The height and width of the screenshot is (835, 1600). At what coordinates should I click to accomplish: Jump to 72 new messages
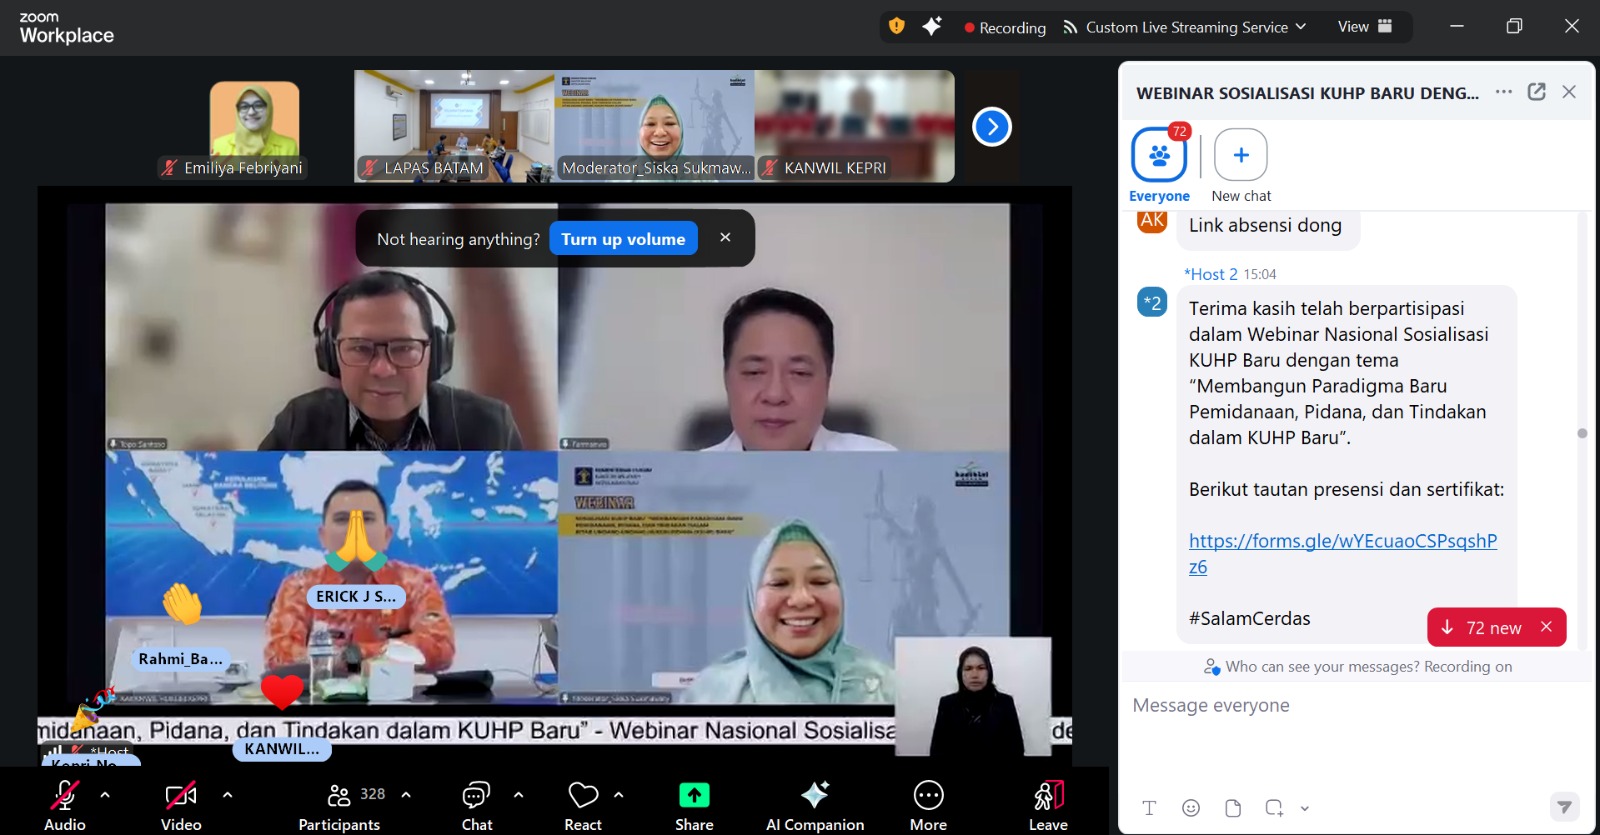pyautogui.click(x=1482, y=628)
